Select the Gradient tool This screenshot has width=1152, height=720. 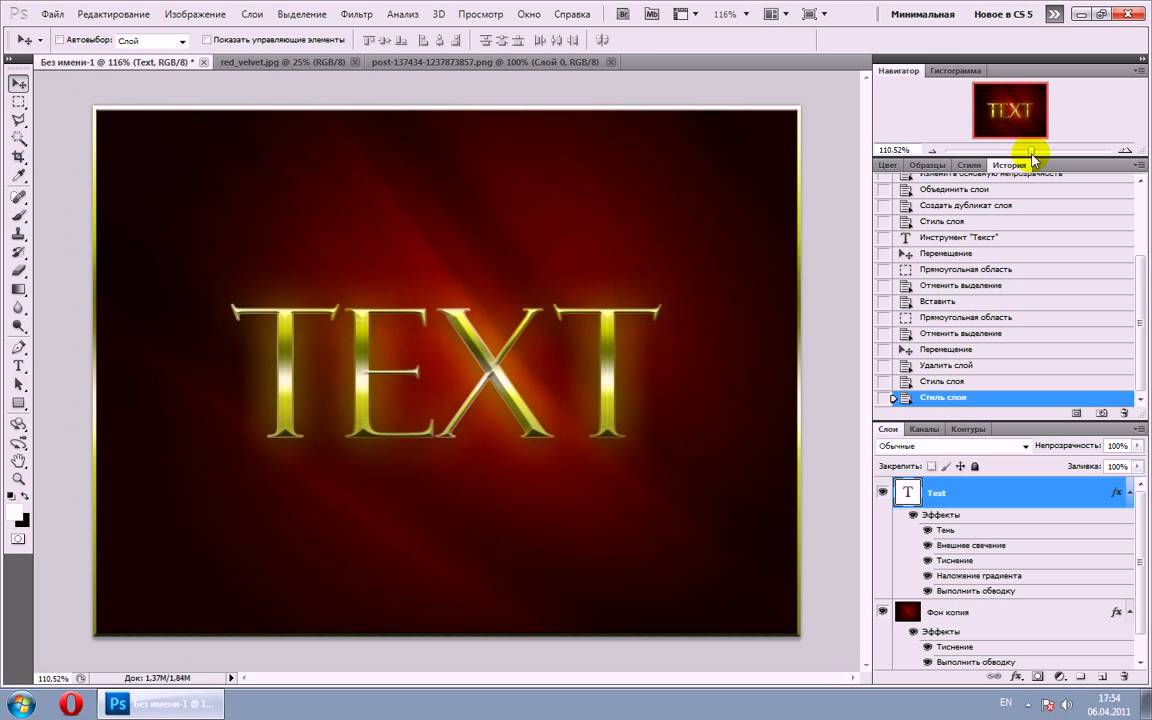(18, 289)
